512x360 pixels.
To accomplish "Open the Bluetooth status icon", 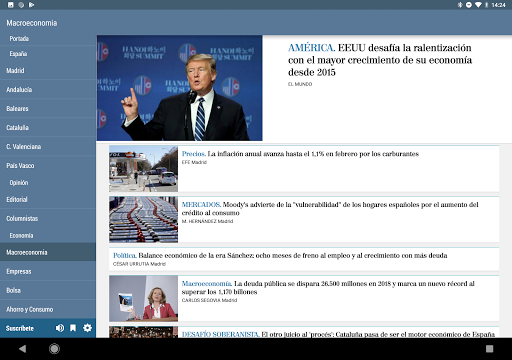I will pyautogui.click(x=460, y=5).
